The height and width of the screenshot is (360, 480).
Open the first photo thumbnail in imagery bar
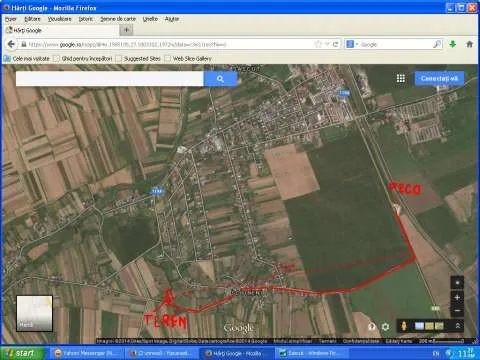[419, 326]
